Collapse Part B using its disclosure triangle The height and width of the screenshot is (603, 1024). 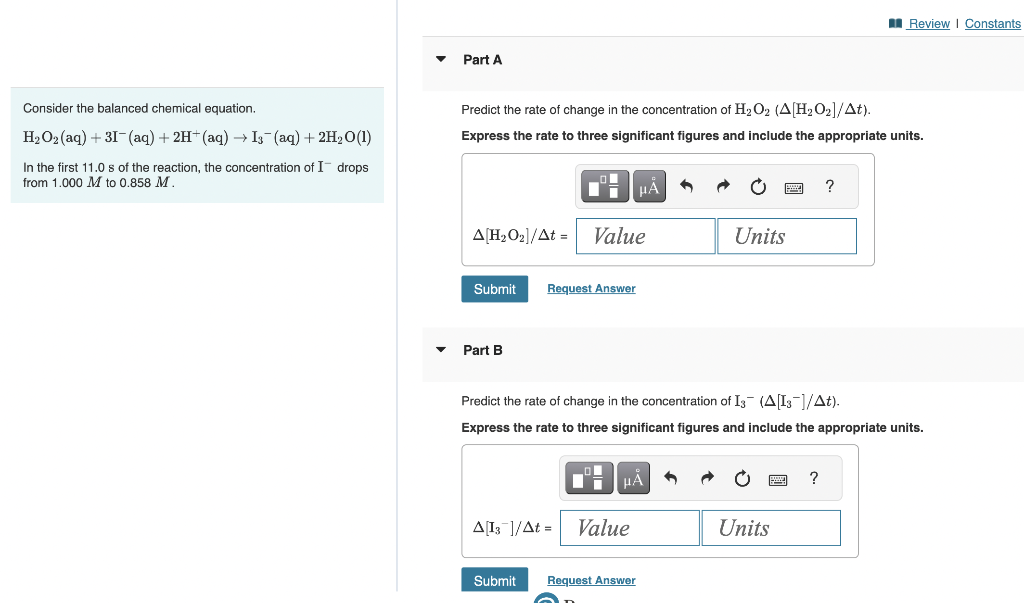441,351
